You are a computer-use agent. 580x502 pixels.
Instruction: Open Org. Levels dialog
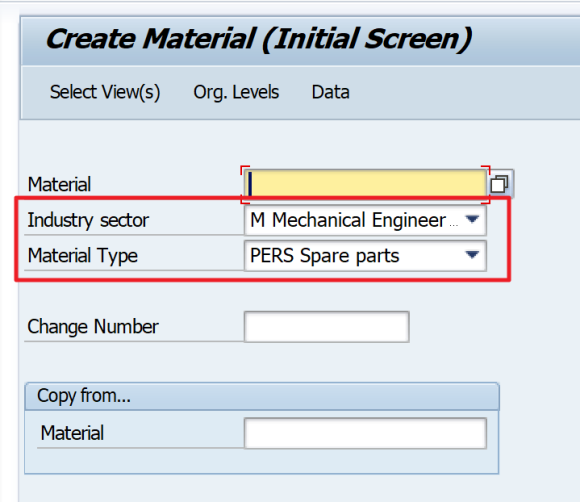pos(236,92)
